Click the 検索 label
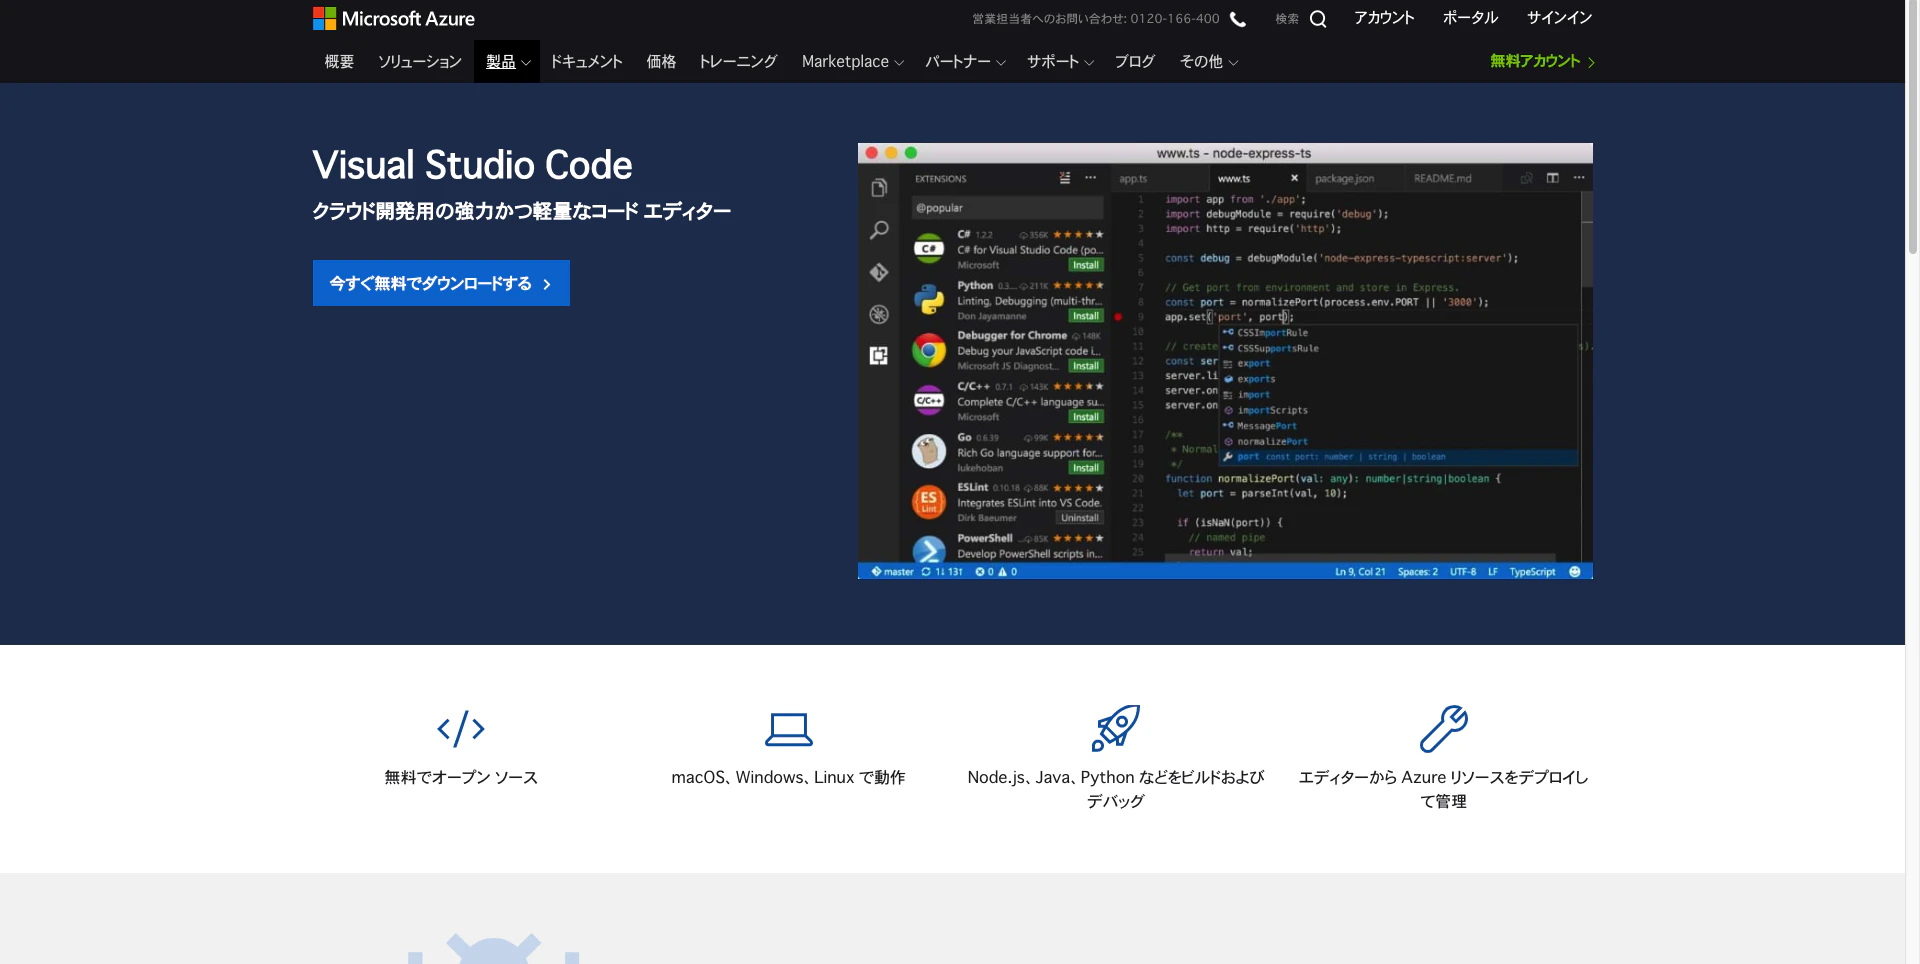1920x964 pixels. point(1287,19)
